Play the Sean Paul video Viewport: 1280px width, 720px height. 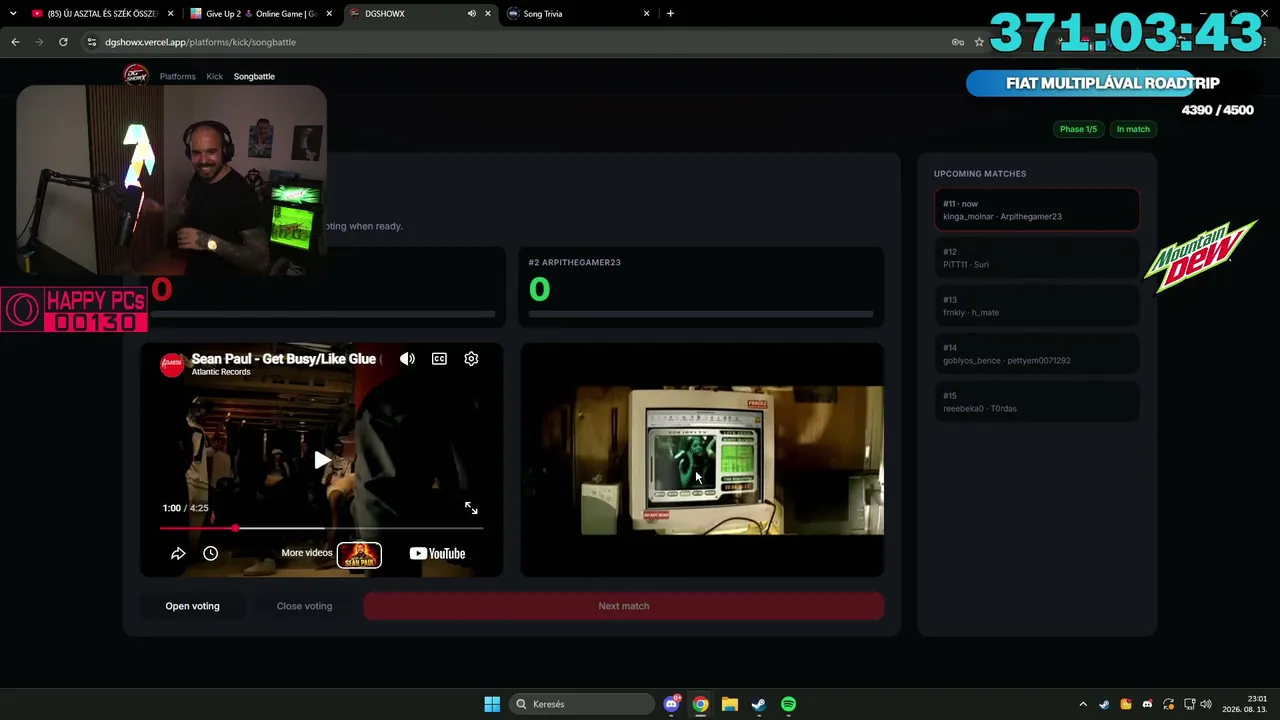point(321,460)
